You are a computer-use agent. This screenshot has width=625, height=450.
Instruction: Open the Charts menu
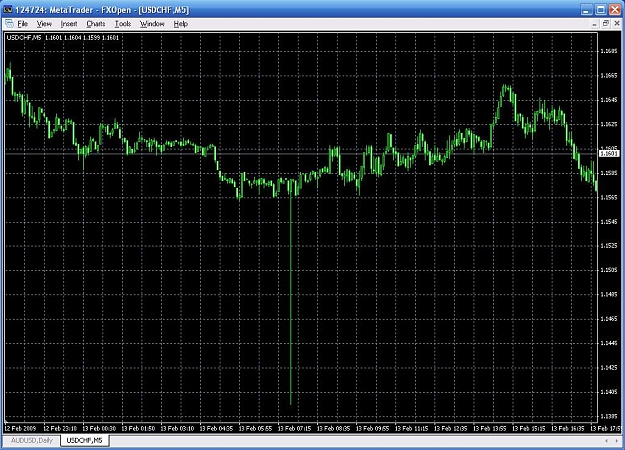[96, 24]
